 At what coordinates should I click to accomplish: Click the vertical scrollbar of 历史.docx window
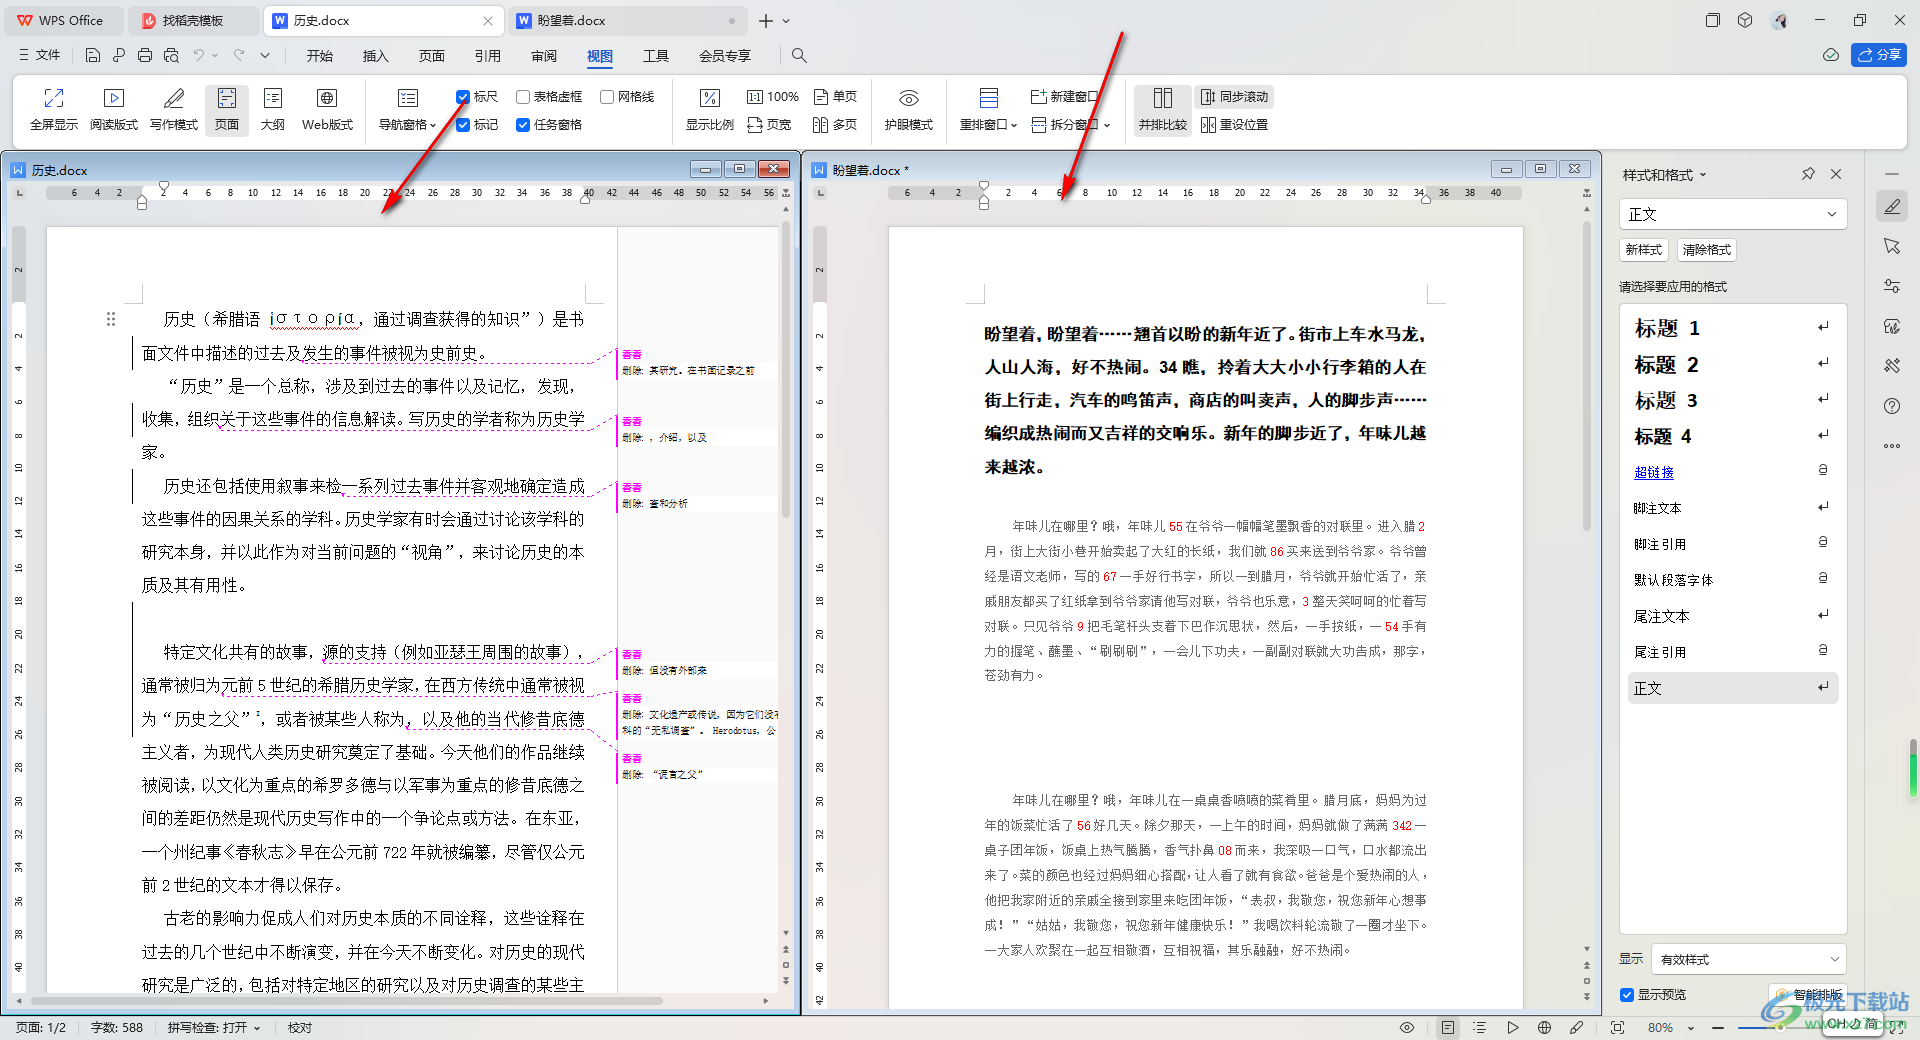click(x=786, y=370)
